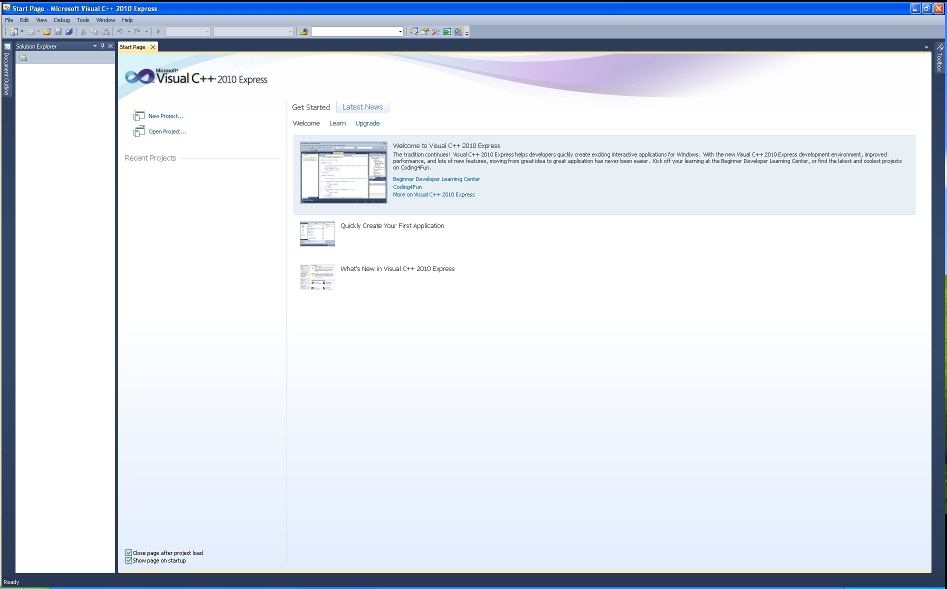The image size is (947, 589).
Task: Open the Tools menu
Action: tap(83, 20)
